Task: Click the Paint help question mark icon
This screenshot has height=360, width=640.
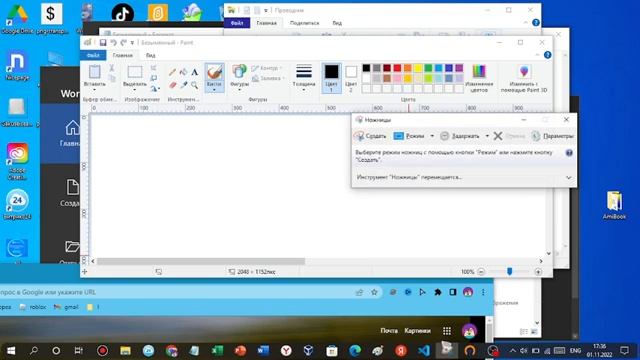Action: click(x=547, y=55)
